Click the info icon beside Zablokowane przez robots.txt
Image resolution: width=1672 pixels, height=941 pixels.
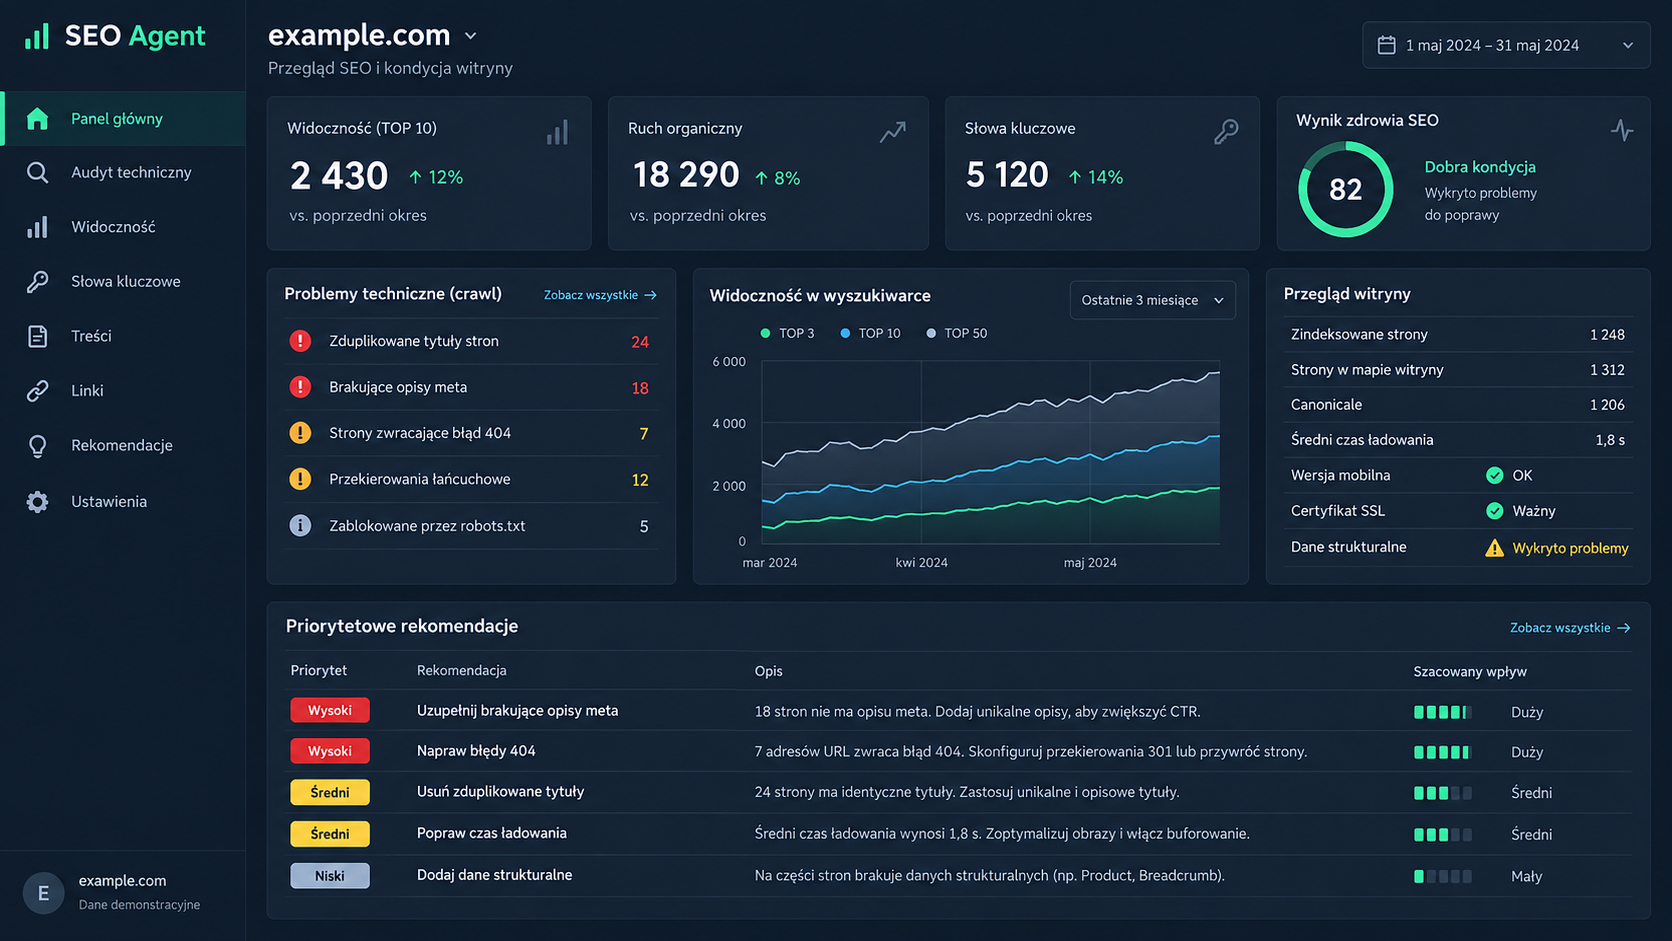click(x=300, y=525)
